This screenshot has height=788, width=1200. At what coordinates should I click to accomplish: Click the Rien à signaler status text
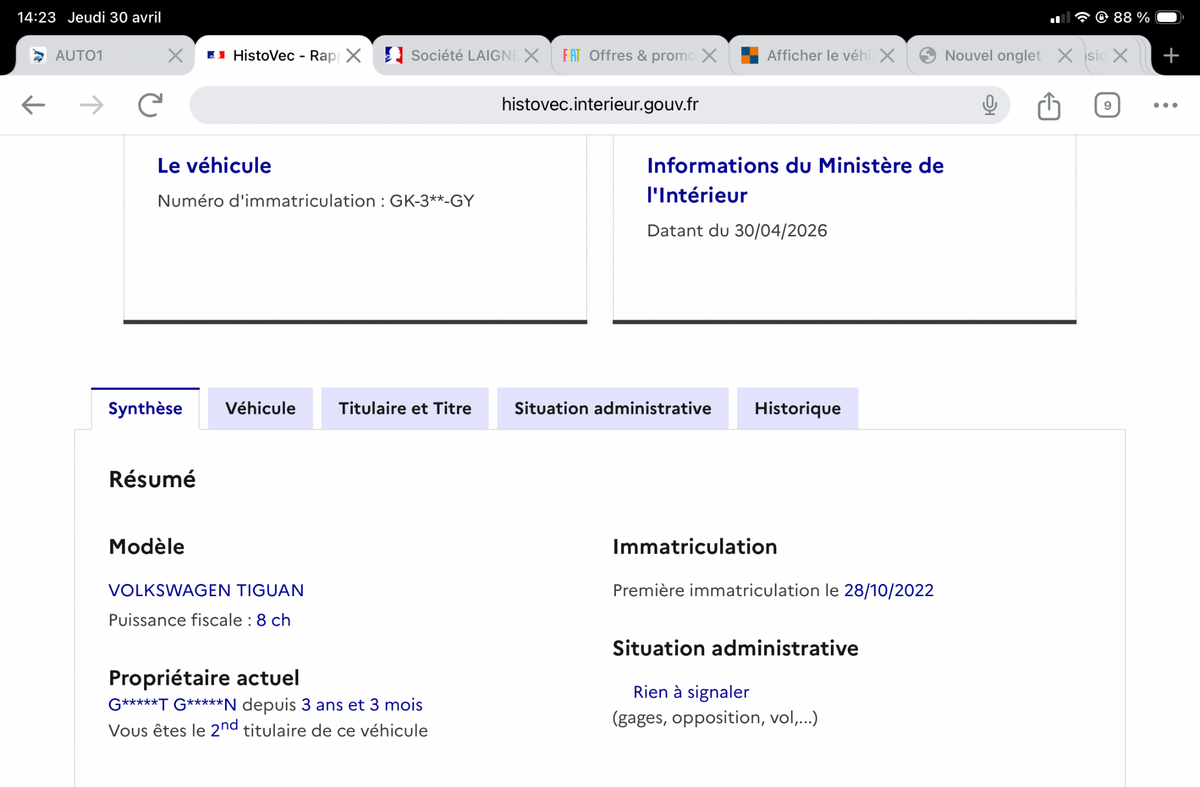pos(691,692)
